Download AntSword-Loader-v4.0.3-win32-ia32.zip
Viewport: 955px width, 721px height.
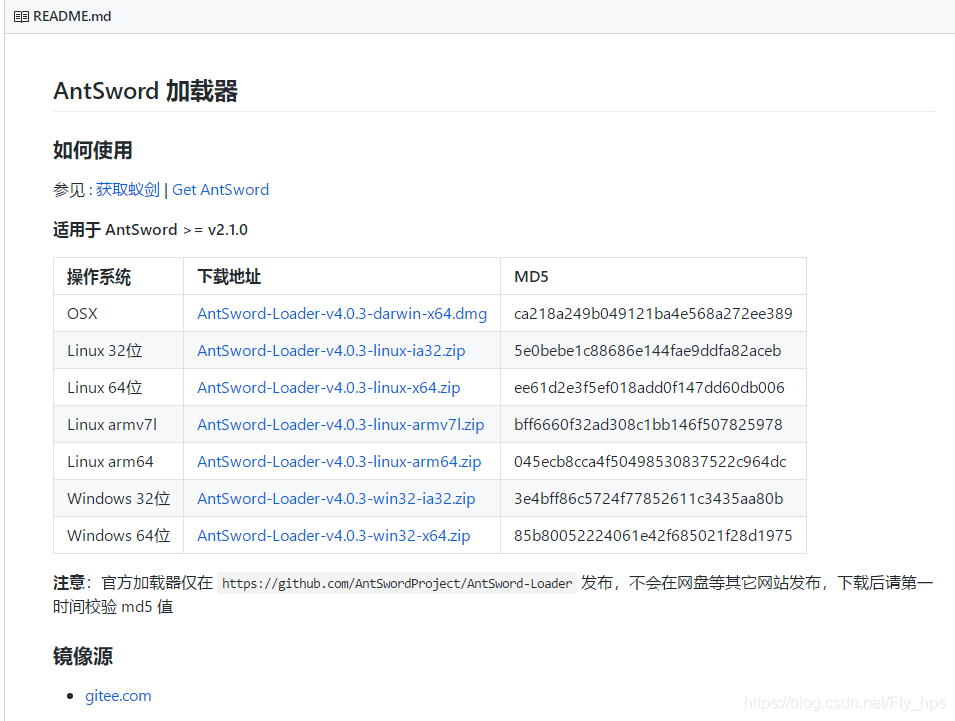pyautogui.click(x=336, y=499)
